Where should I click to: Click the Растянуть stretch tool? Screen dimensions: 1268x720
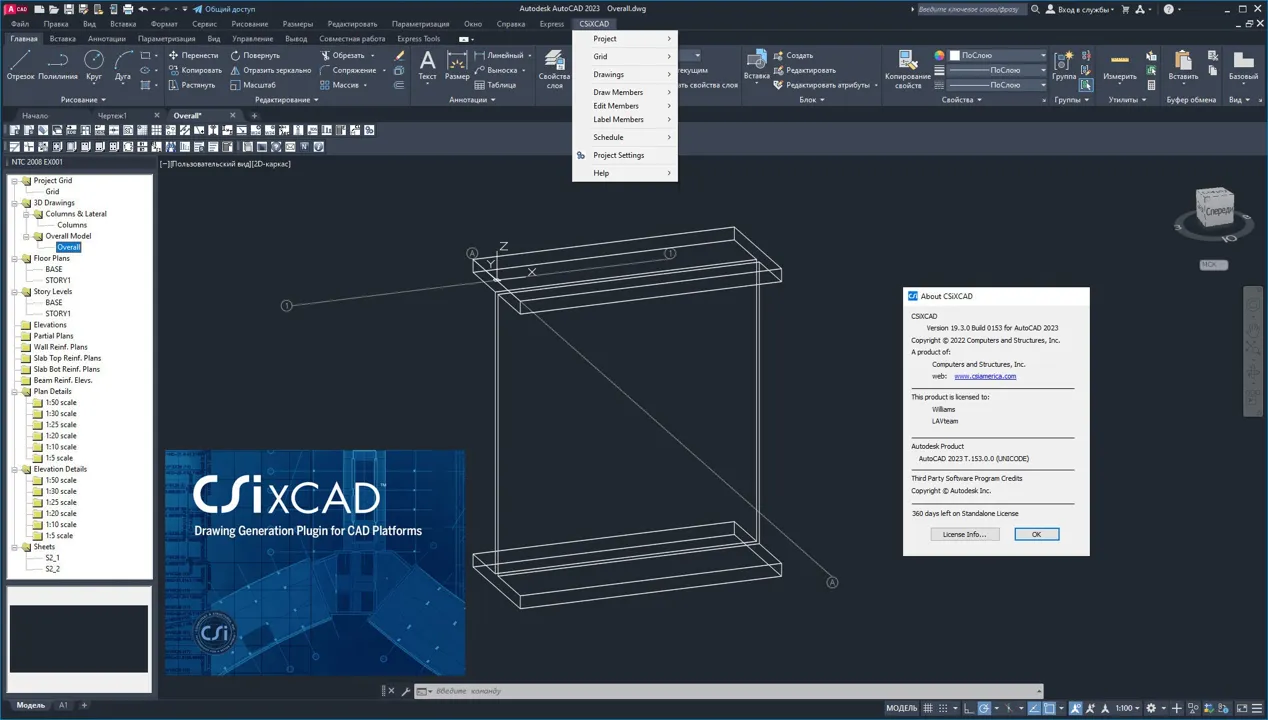(192, 85)
